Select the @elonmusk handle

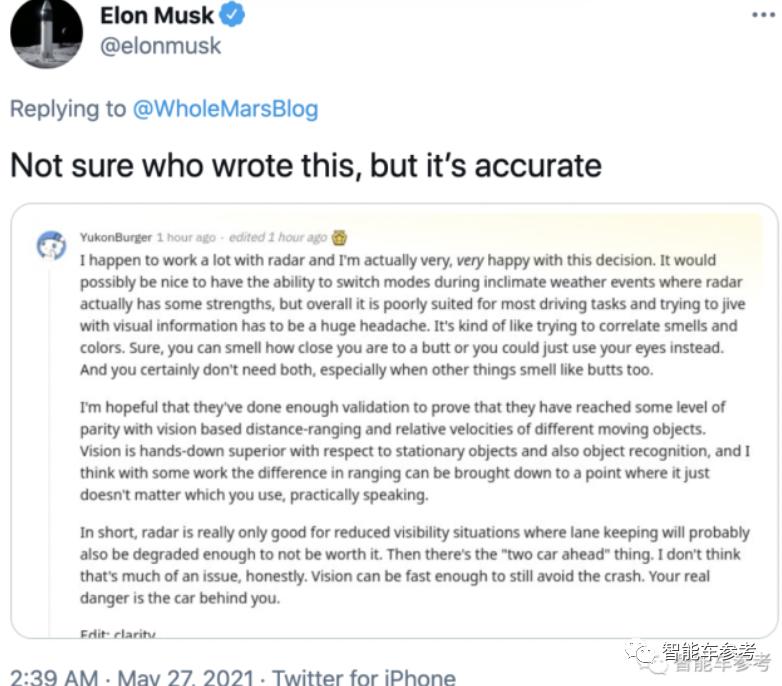coord(161,46)
